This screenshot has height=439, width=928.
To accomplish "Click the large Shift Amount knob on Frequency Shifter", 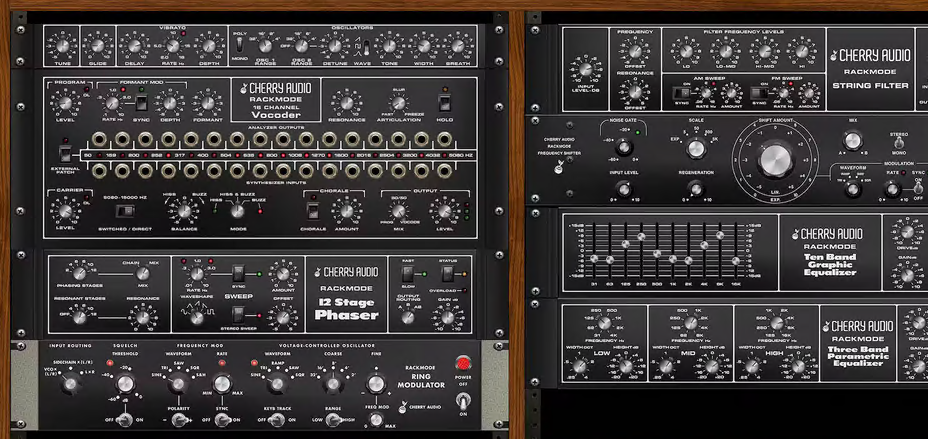I will point(775,162).
